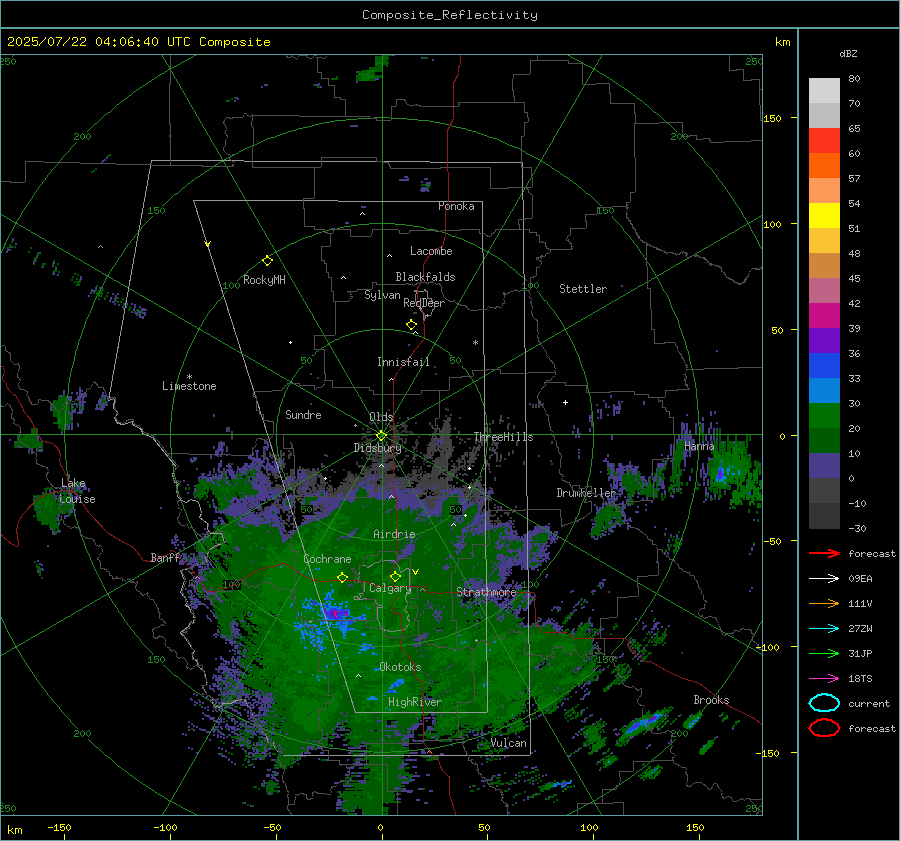Image resolution: width=900 pixels, height=841 pixels.
Task: Click the magenta 18TS arrow symbol
Action: [x=824, y=679]
